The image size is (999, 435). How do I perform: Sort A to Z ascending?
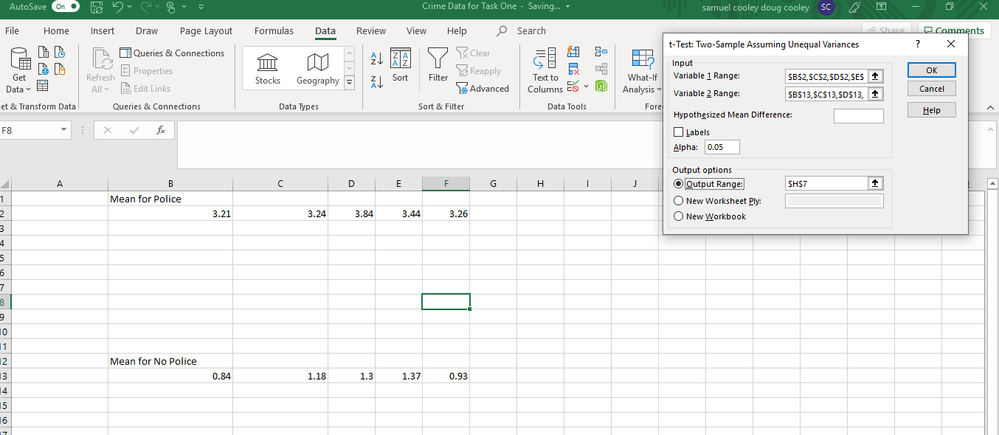pos(377,59)
